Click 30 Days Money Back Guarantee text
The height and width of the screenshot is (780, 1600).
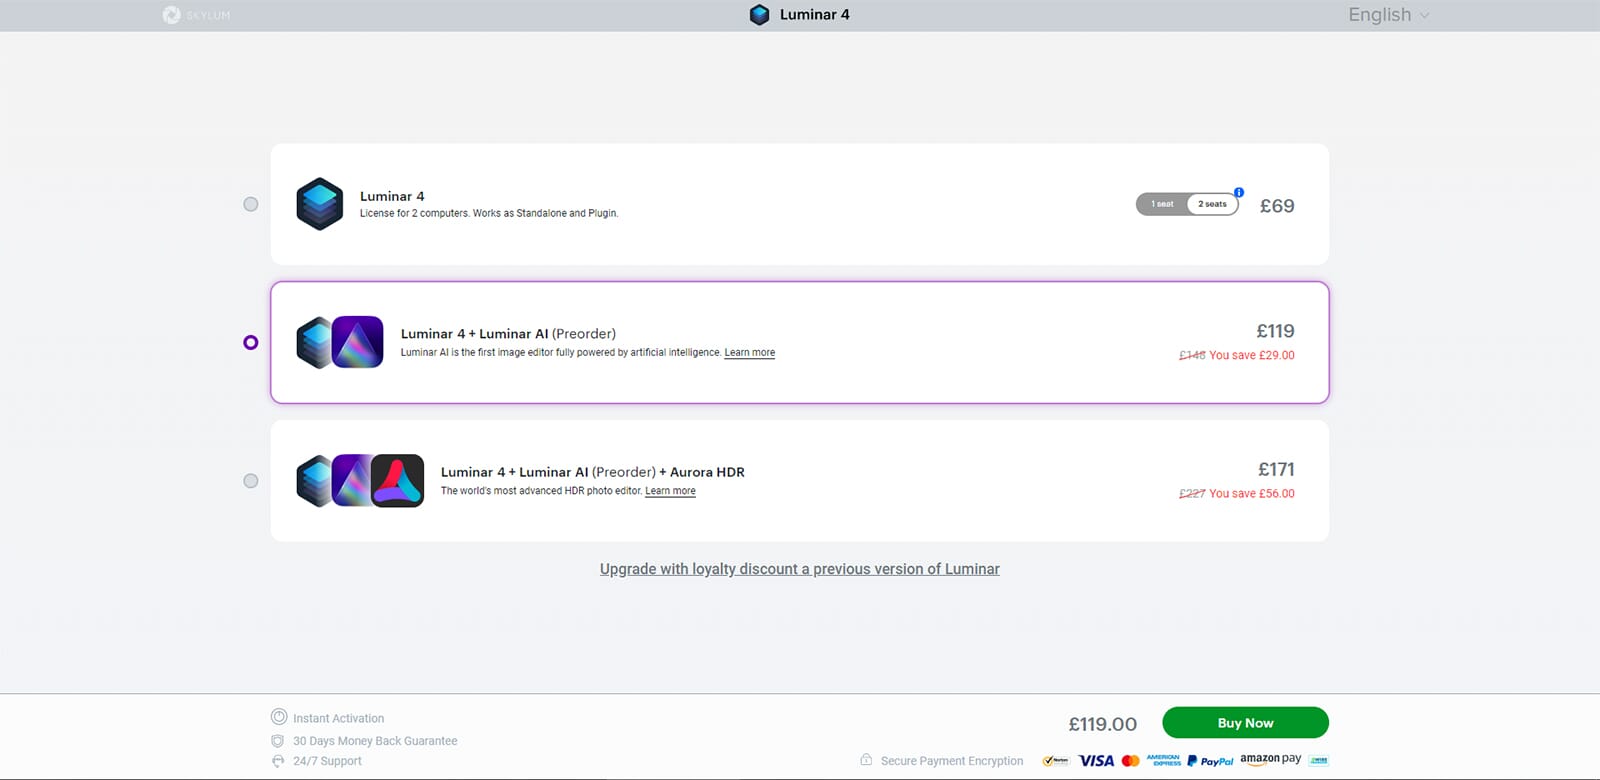(375, 741)
